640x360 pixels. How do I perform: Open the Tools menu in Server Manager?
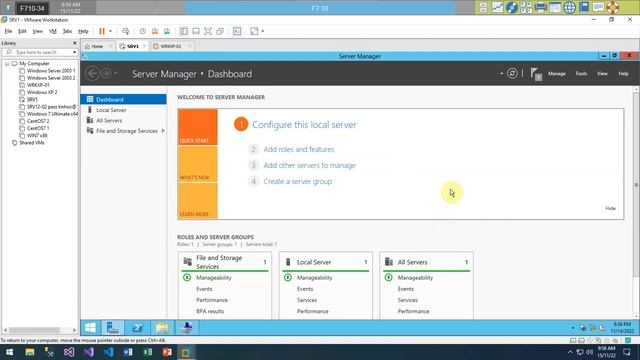581,73
